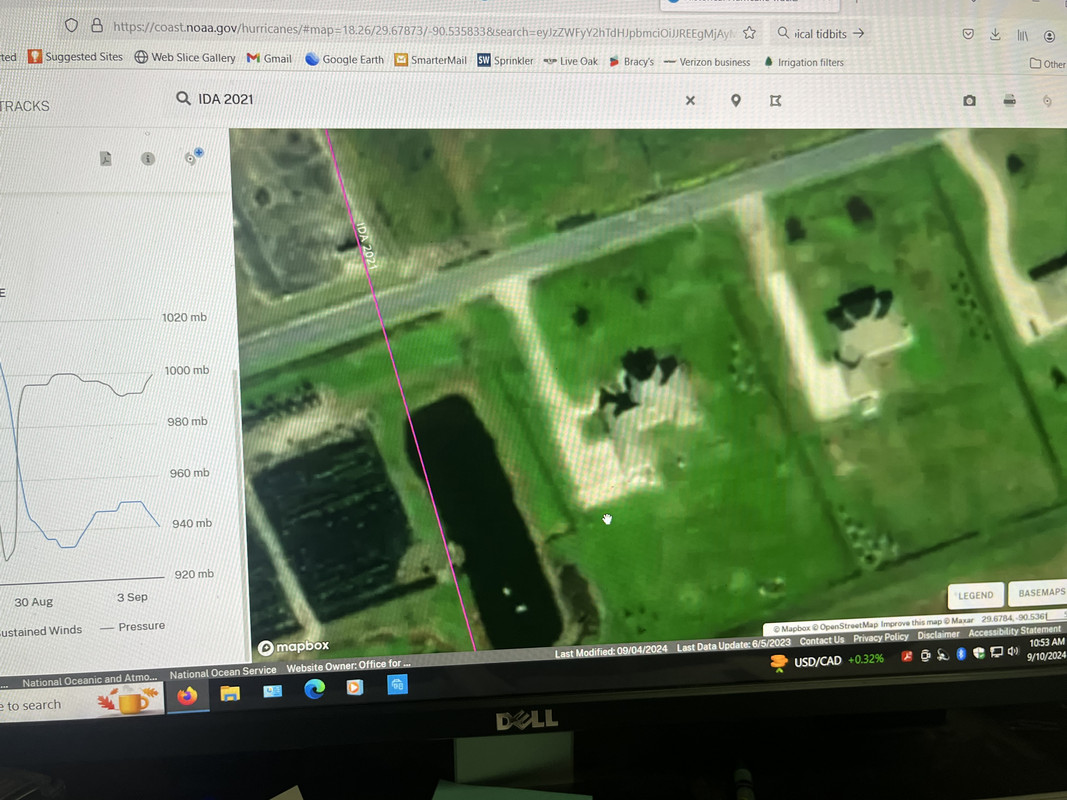Clear the IDA 2021 search with X
Image resolution: width=1067 pixels, height=800 pixels.
click(690, 101)
